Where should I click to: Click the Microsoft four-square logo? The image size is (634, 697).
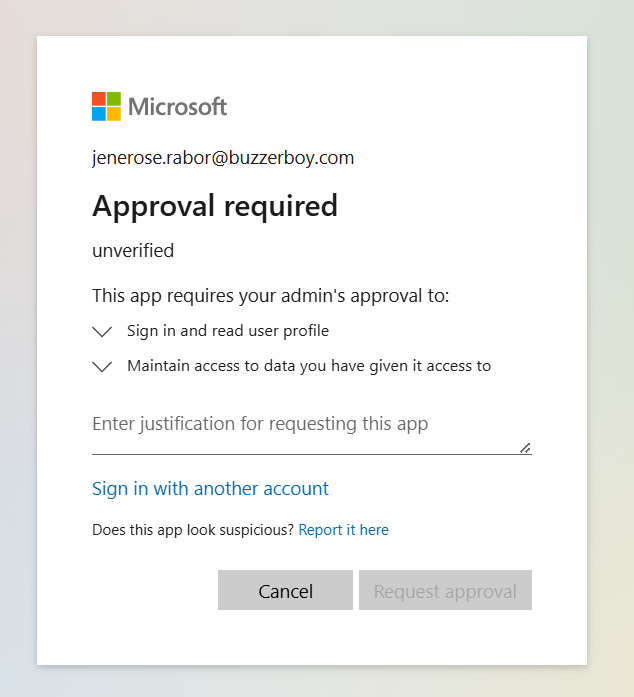[x=106, y=106]
